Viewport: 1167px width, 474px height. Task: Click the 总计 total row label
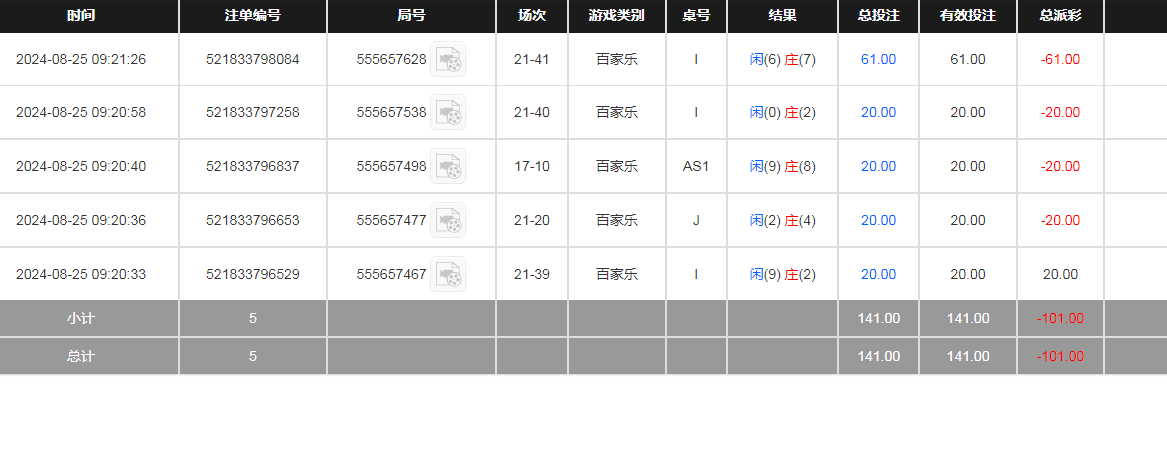click(81, 356)
